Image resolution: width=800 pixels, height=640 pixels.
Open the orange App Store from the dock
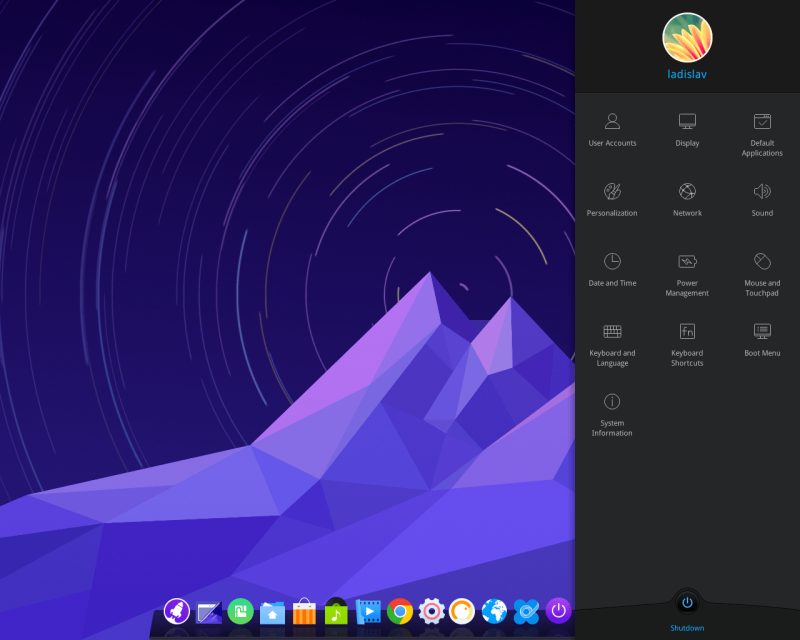[303, 612]
